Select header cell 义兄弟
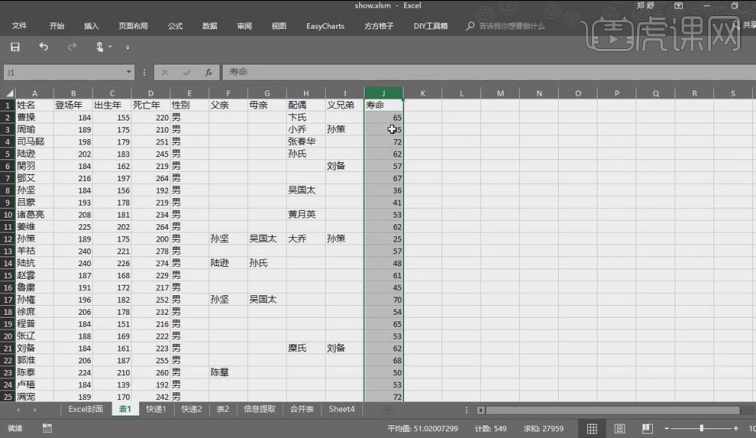This screenshot has height=438, width=756. 344,105
